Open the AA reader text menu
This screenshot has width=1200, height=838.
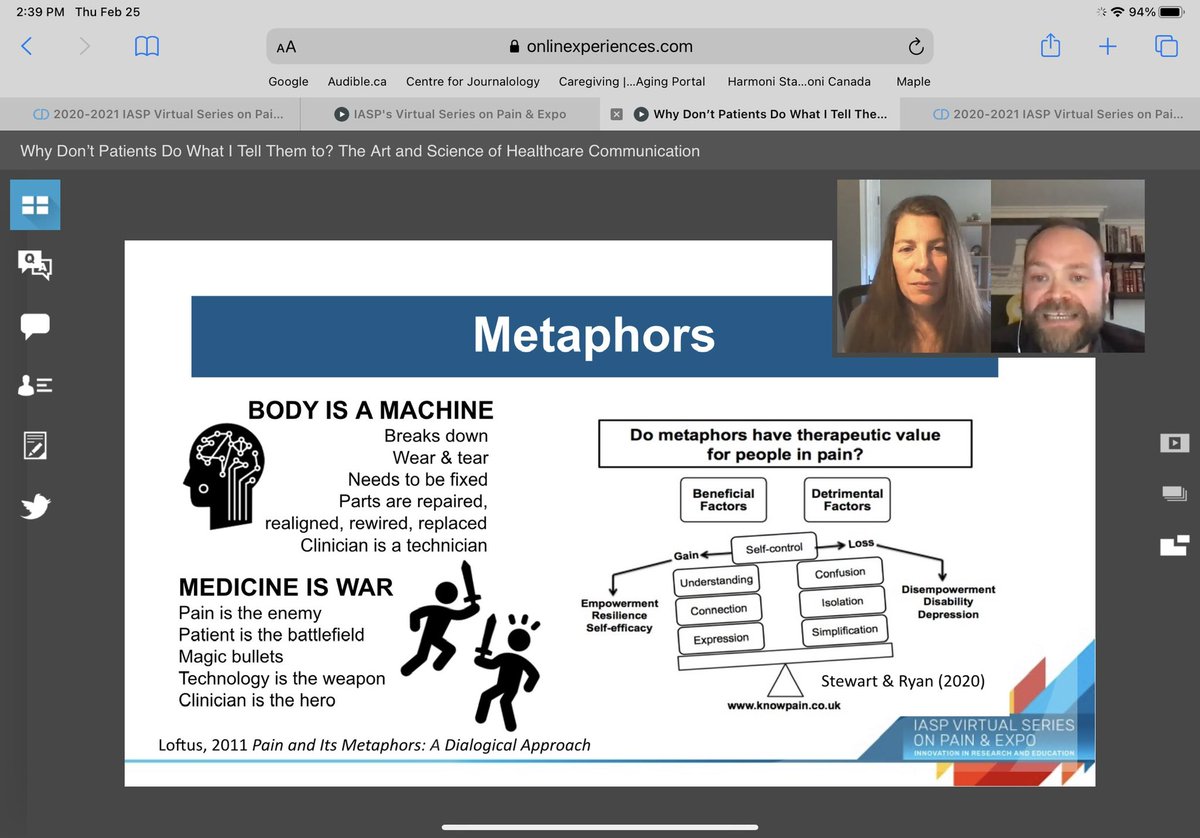tap(286, 47)
